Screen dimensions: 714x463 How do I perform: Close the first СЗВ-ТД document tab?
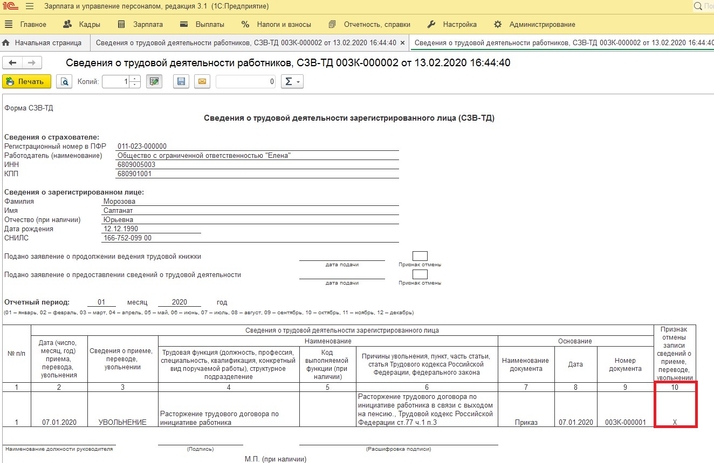pyautogui.click(x=403, y=43)
